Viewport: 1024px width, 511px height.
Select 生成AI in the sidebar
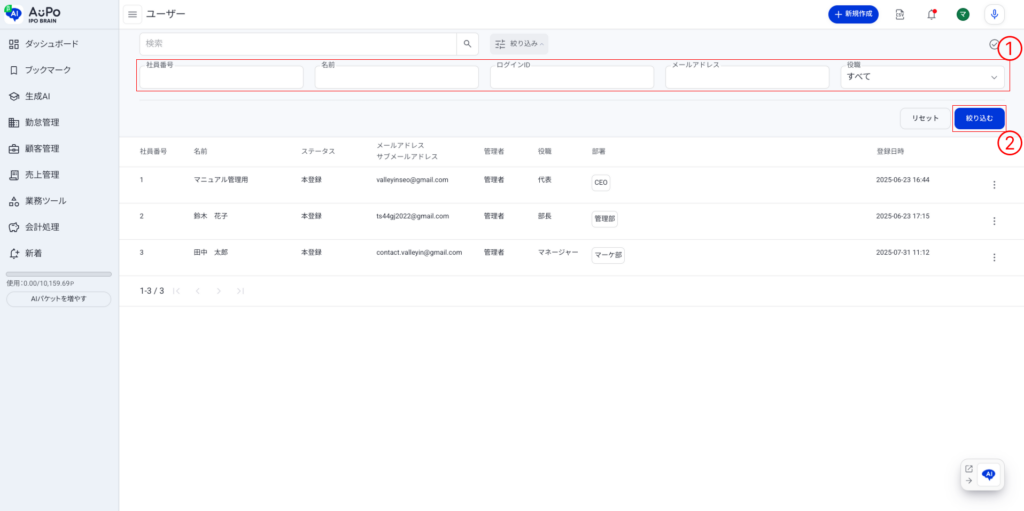(37, 97)
